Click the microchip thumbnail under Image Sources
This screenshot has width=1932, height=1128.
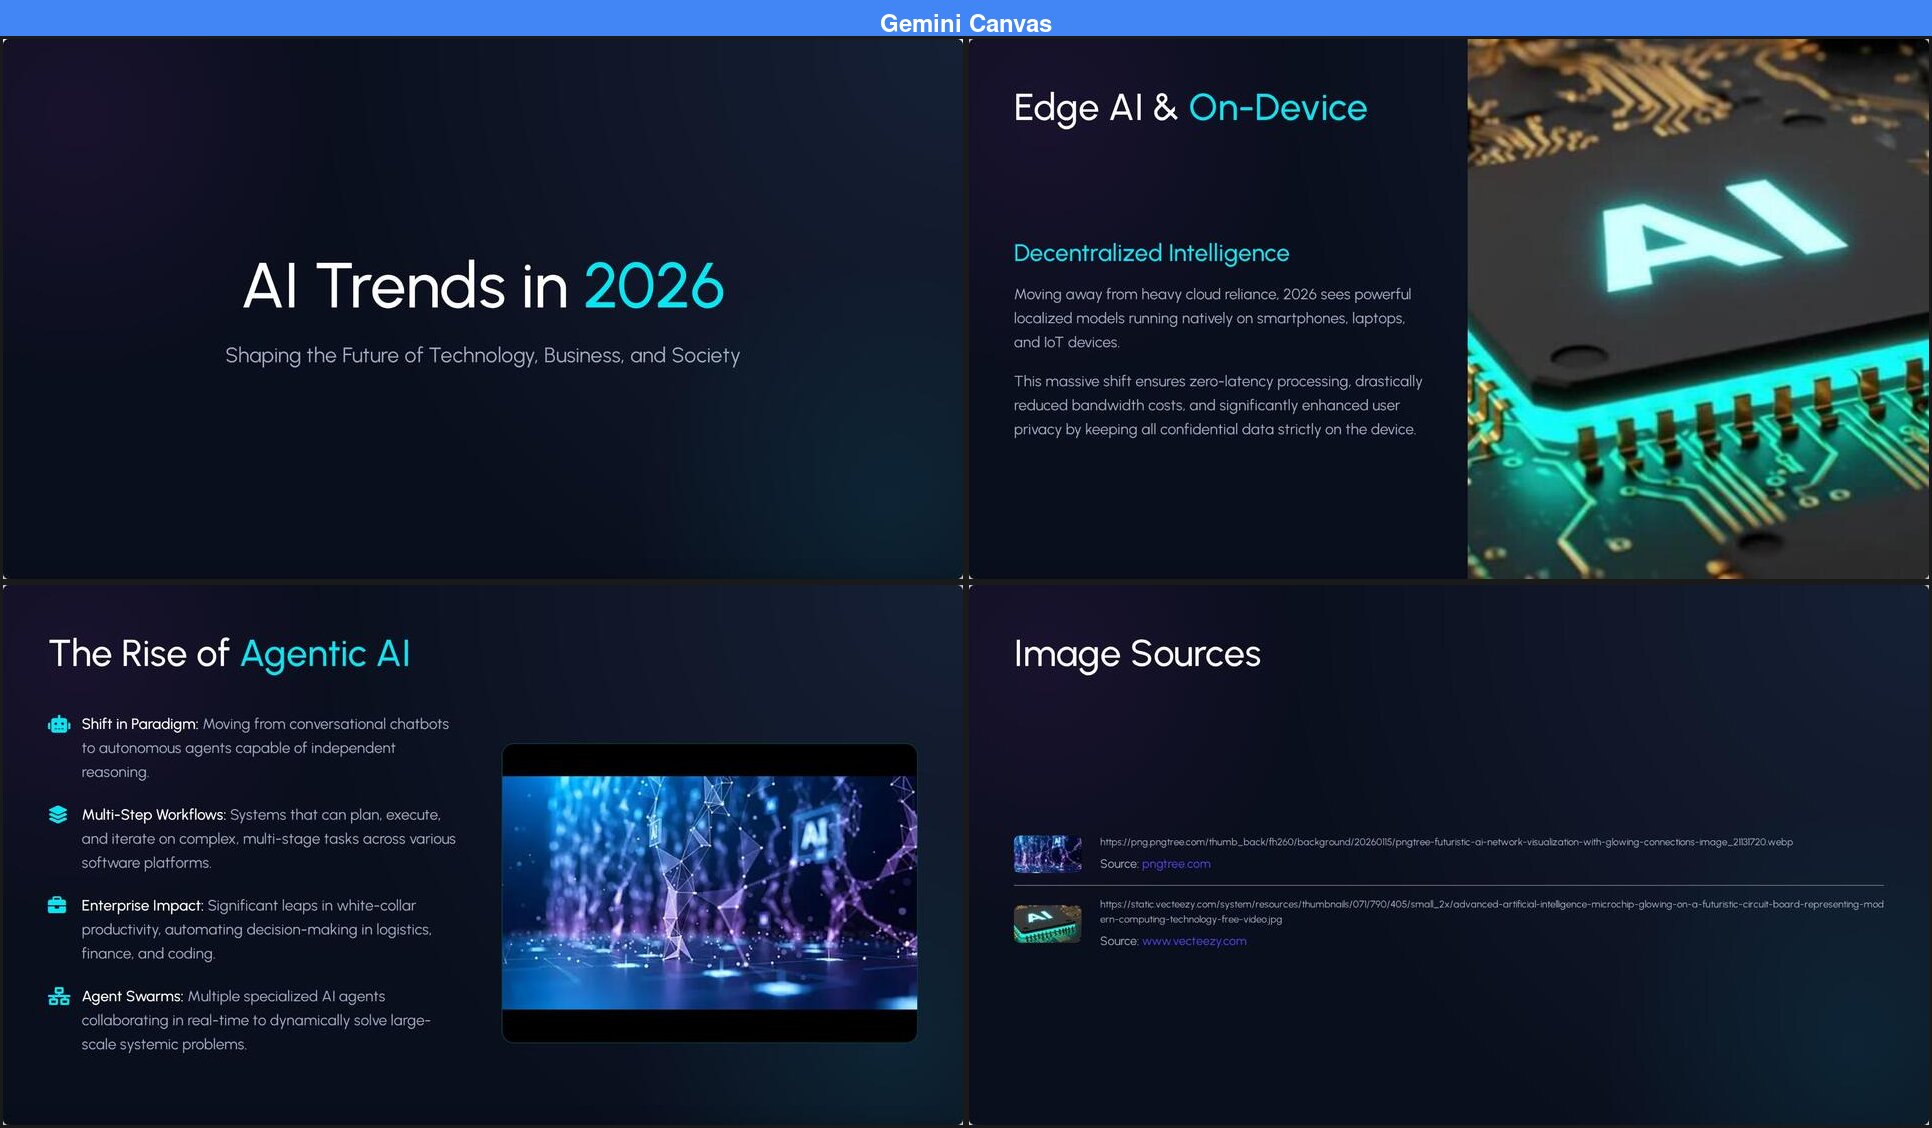coord(1046,922)
